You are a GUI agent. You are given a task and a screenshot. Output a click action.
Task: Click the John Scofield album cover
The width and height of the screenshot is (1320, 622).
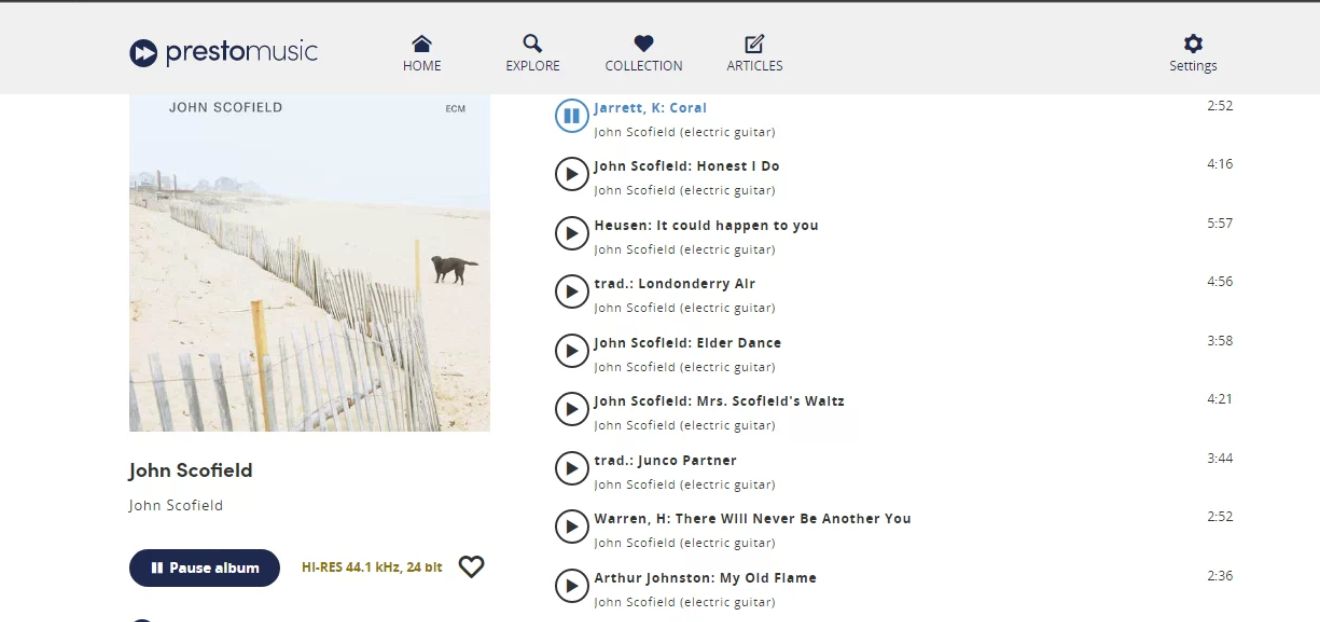tap(309, 263)
